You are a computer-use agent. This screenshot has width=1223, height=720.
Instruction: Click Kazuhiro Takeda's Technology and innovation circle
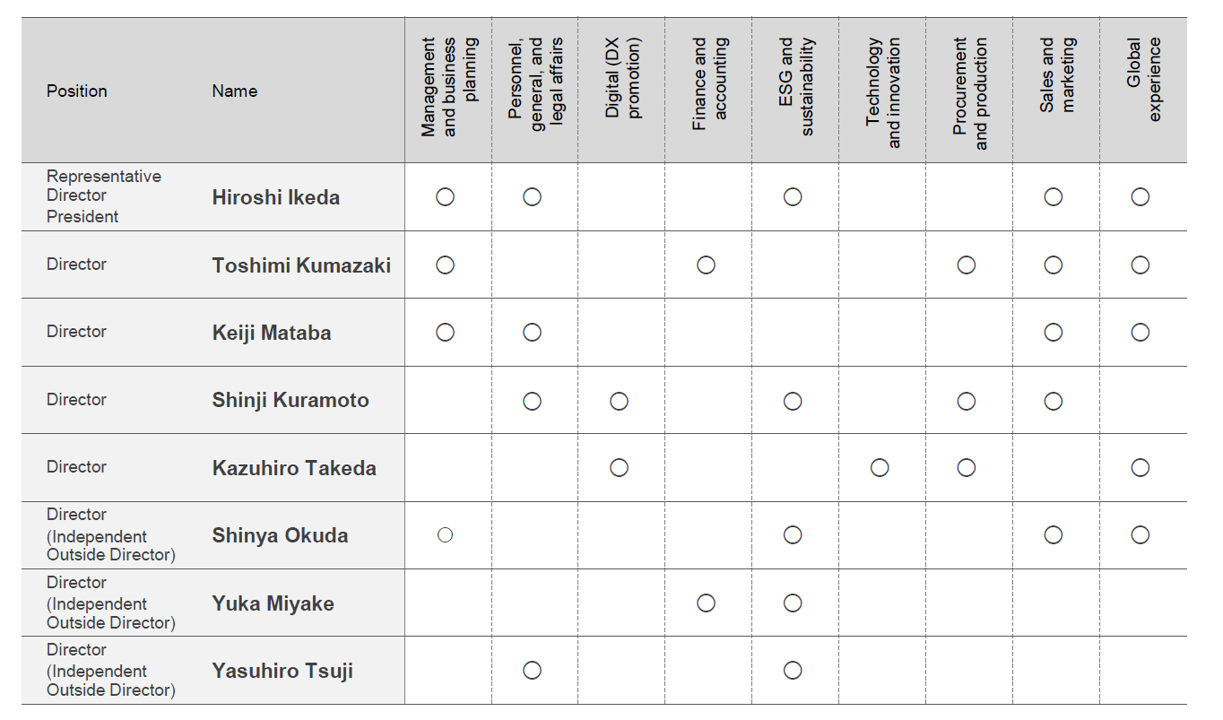[x=880, y=468]
